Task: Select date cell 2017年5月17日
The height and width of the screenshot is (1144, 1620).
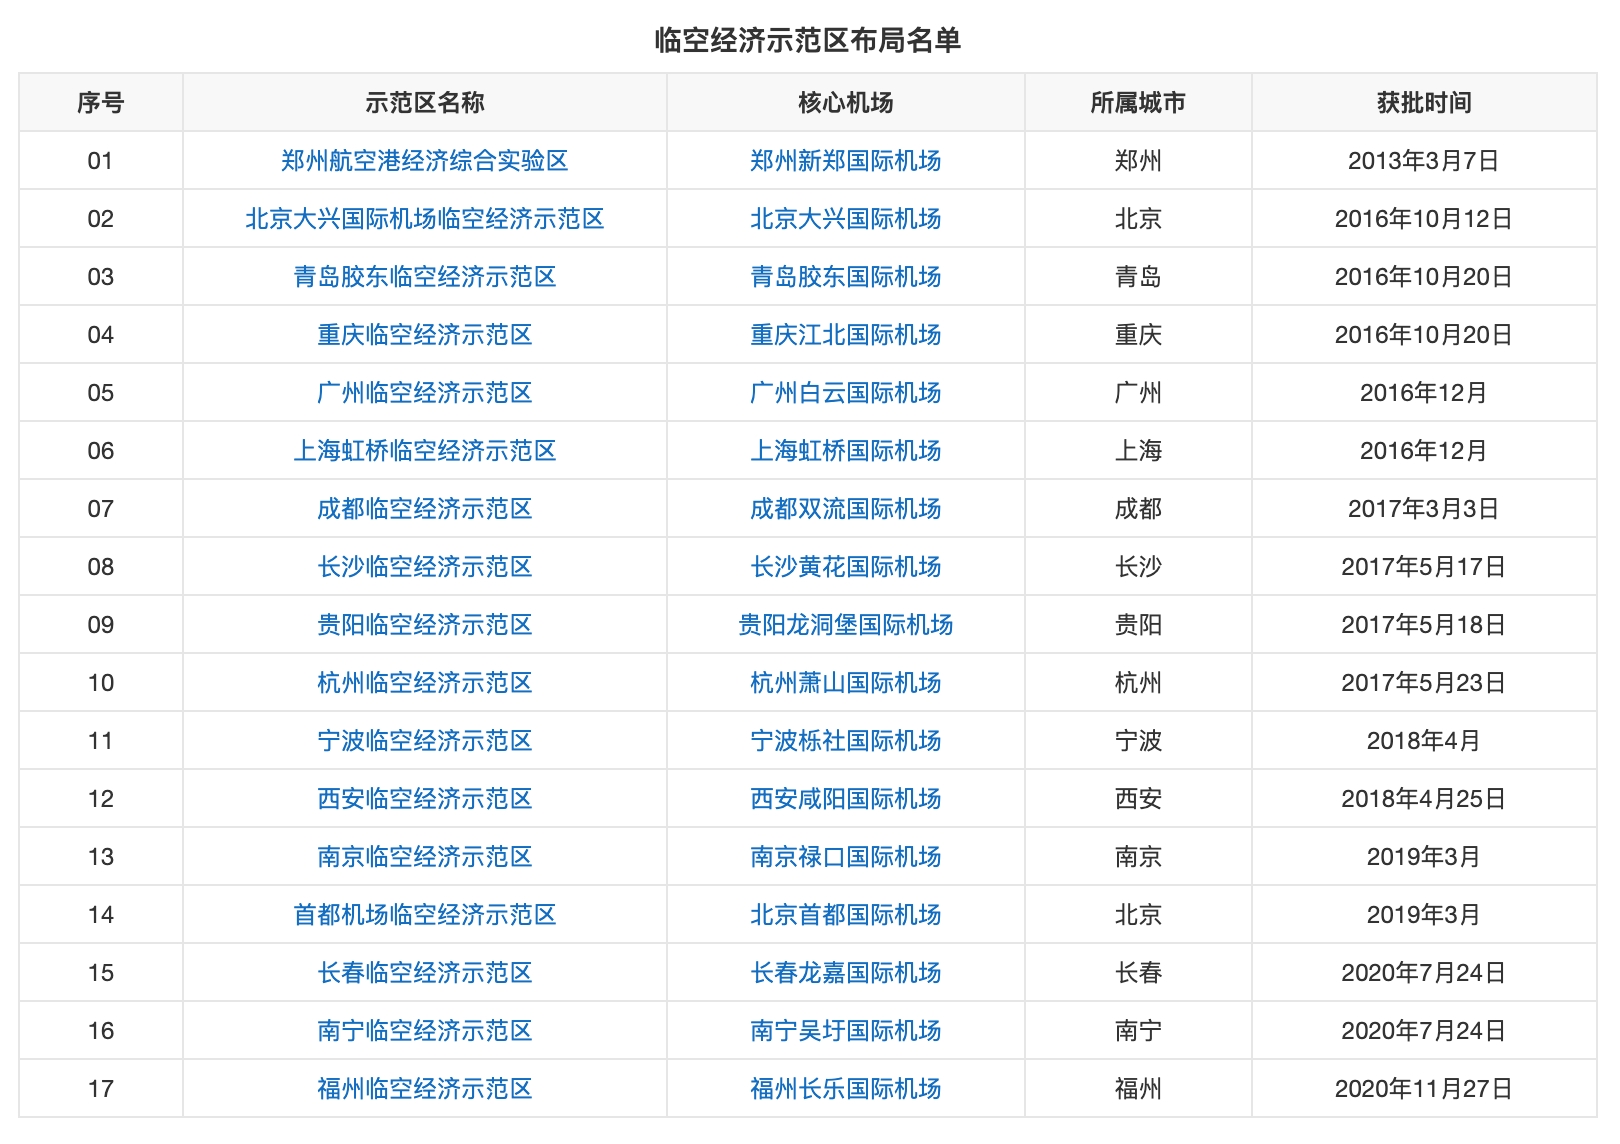Action: [x=1424, y=567]
